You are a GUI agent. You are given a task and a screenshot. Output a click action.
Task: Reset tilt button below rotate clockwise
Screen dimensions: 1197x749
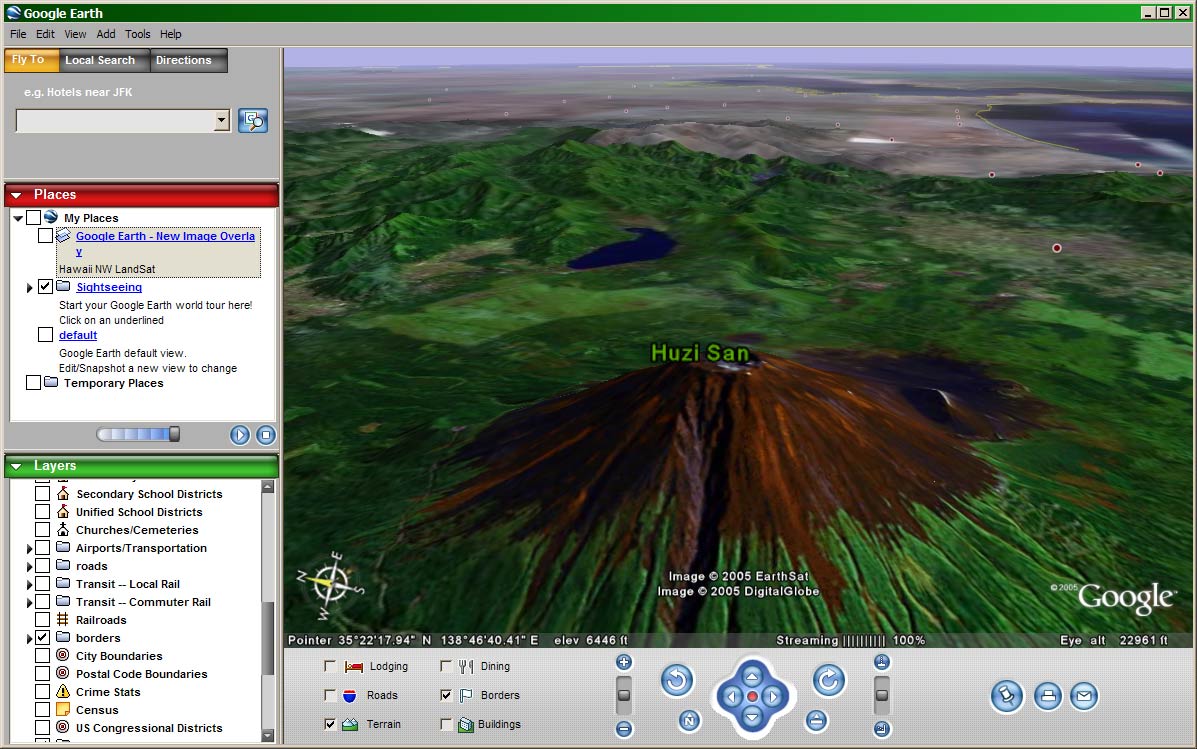[x=816, y=720]
